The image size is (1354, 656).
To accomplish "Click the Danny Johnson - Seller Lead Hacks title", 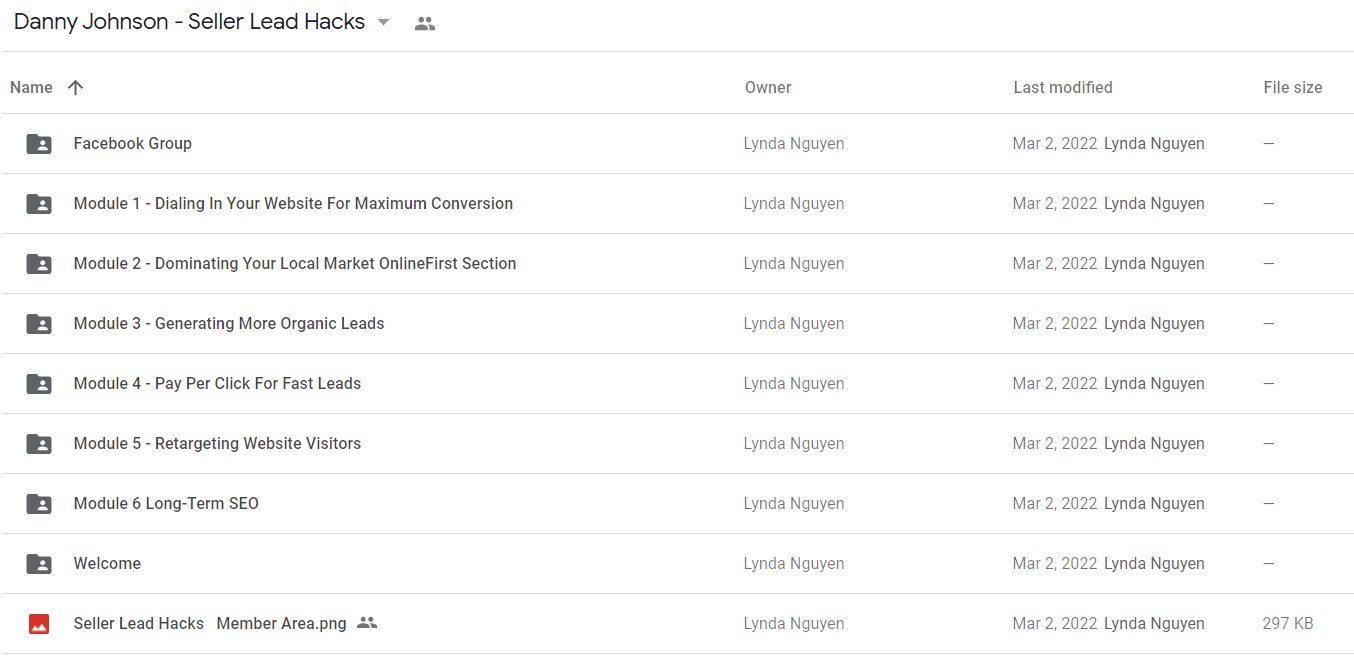I will (x=189, y=22).
